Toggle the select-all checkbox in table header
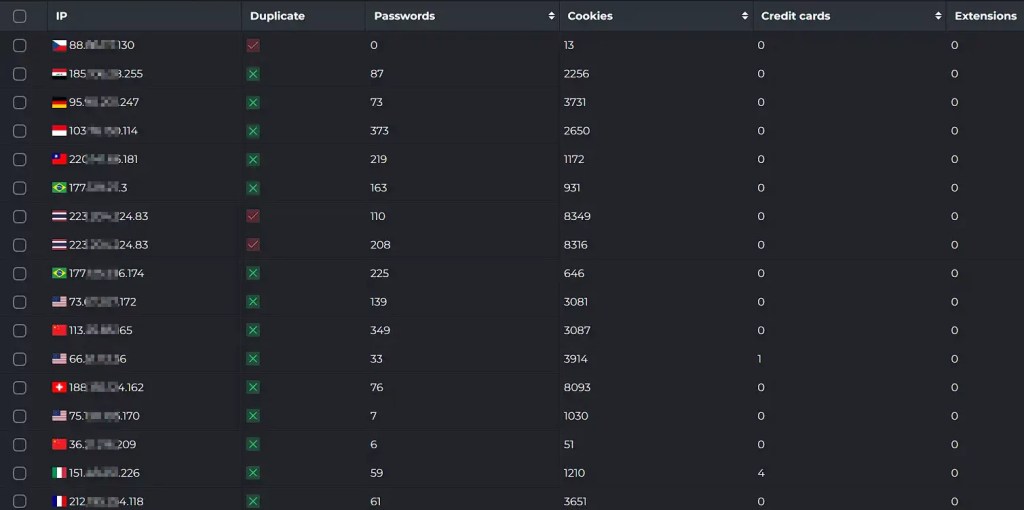Screen dimensions: 1024x510 20,16
